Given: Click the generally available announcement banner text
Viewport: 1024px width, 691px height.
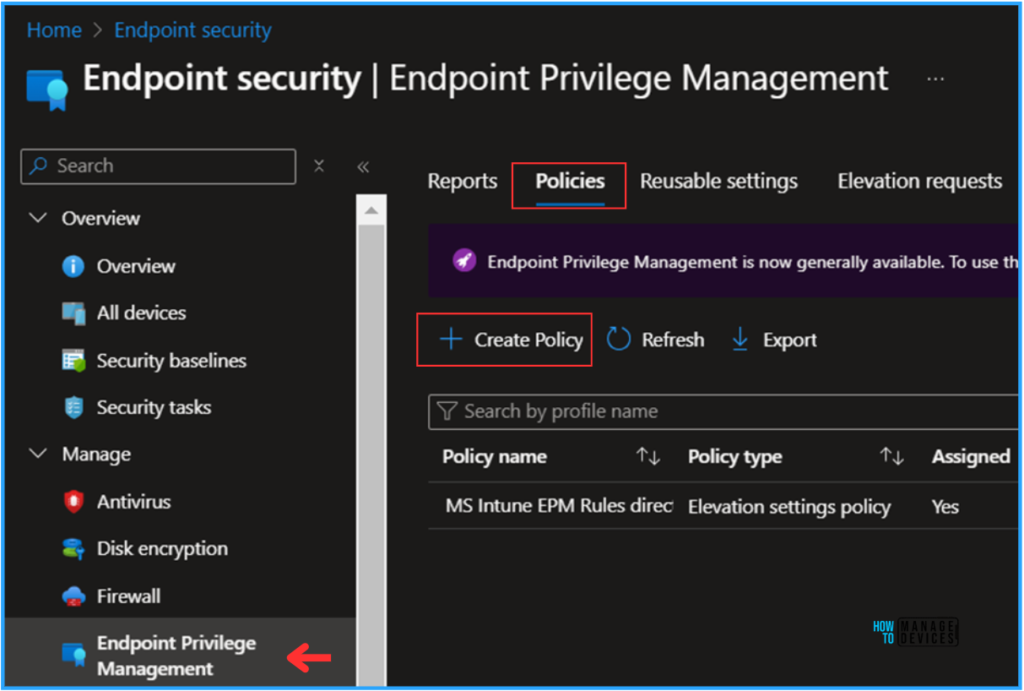Looking at the screenshot, I should [752, 262].
